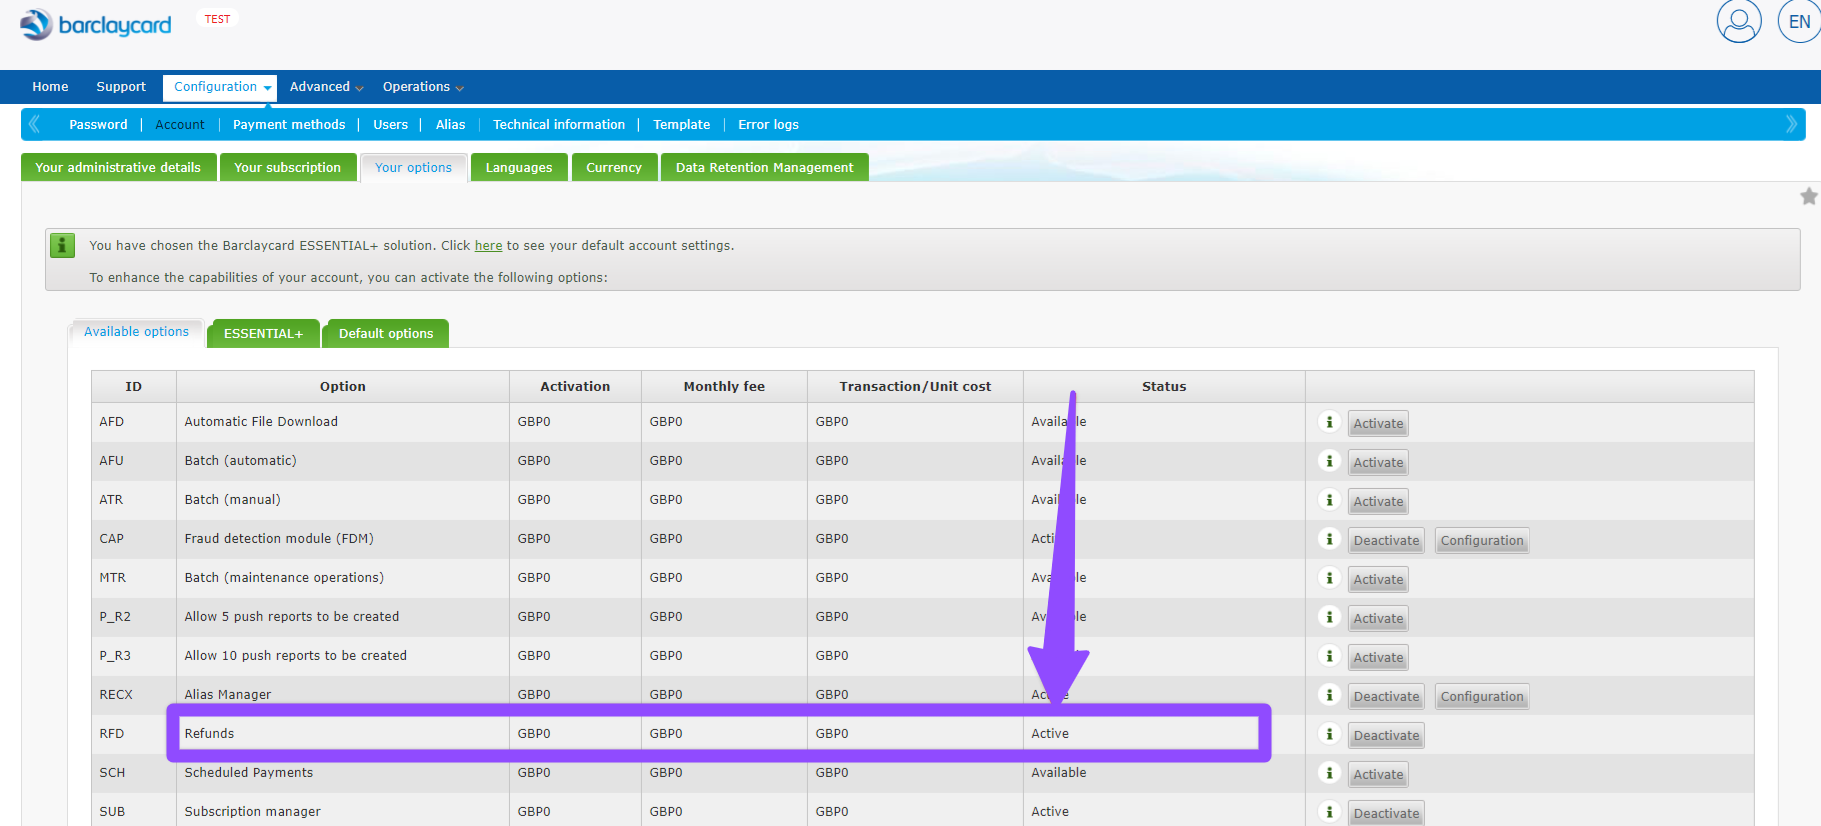The width and height of the screenshot is (1821, 826).
Task: Expand the Advanced menu
Action: [326, 87]
